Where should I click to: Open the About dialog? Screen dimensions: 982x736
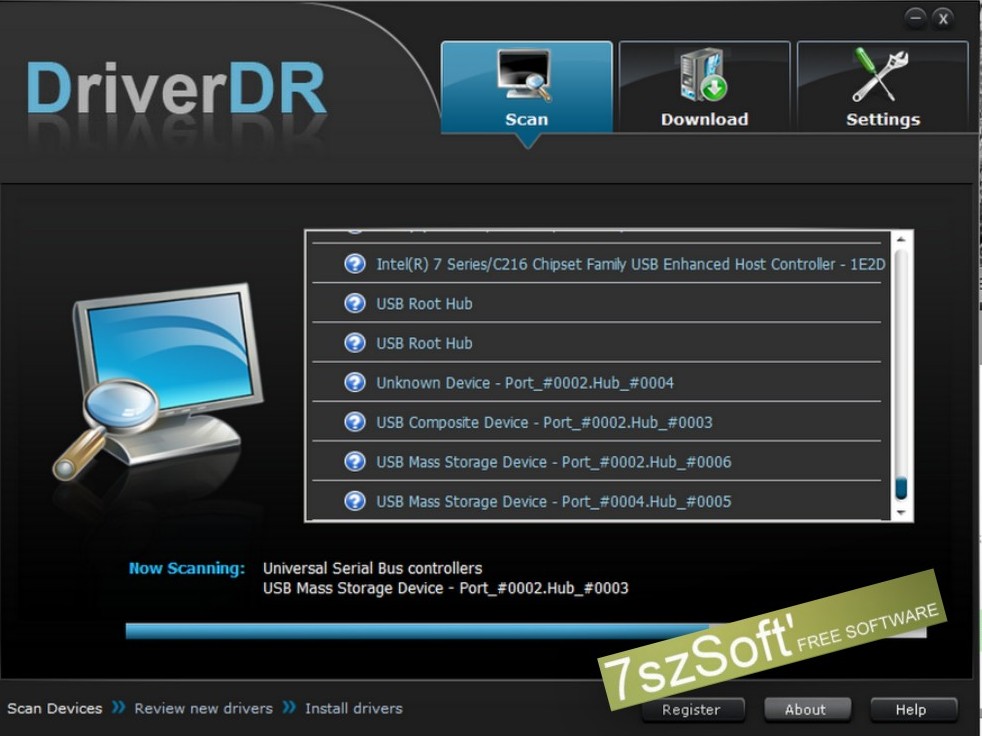[807, 709]
